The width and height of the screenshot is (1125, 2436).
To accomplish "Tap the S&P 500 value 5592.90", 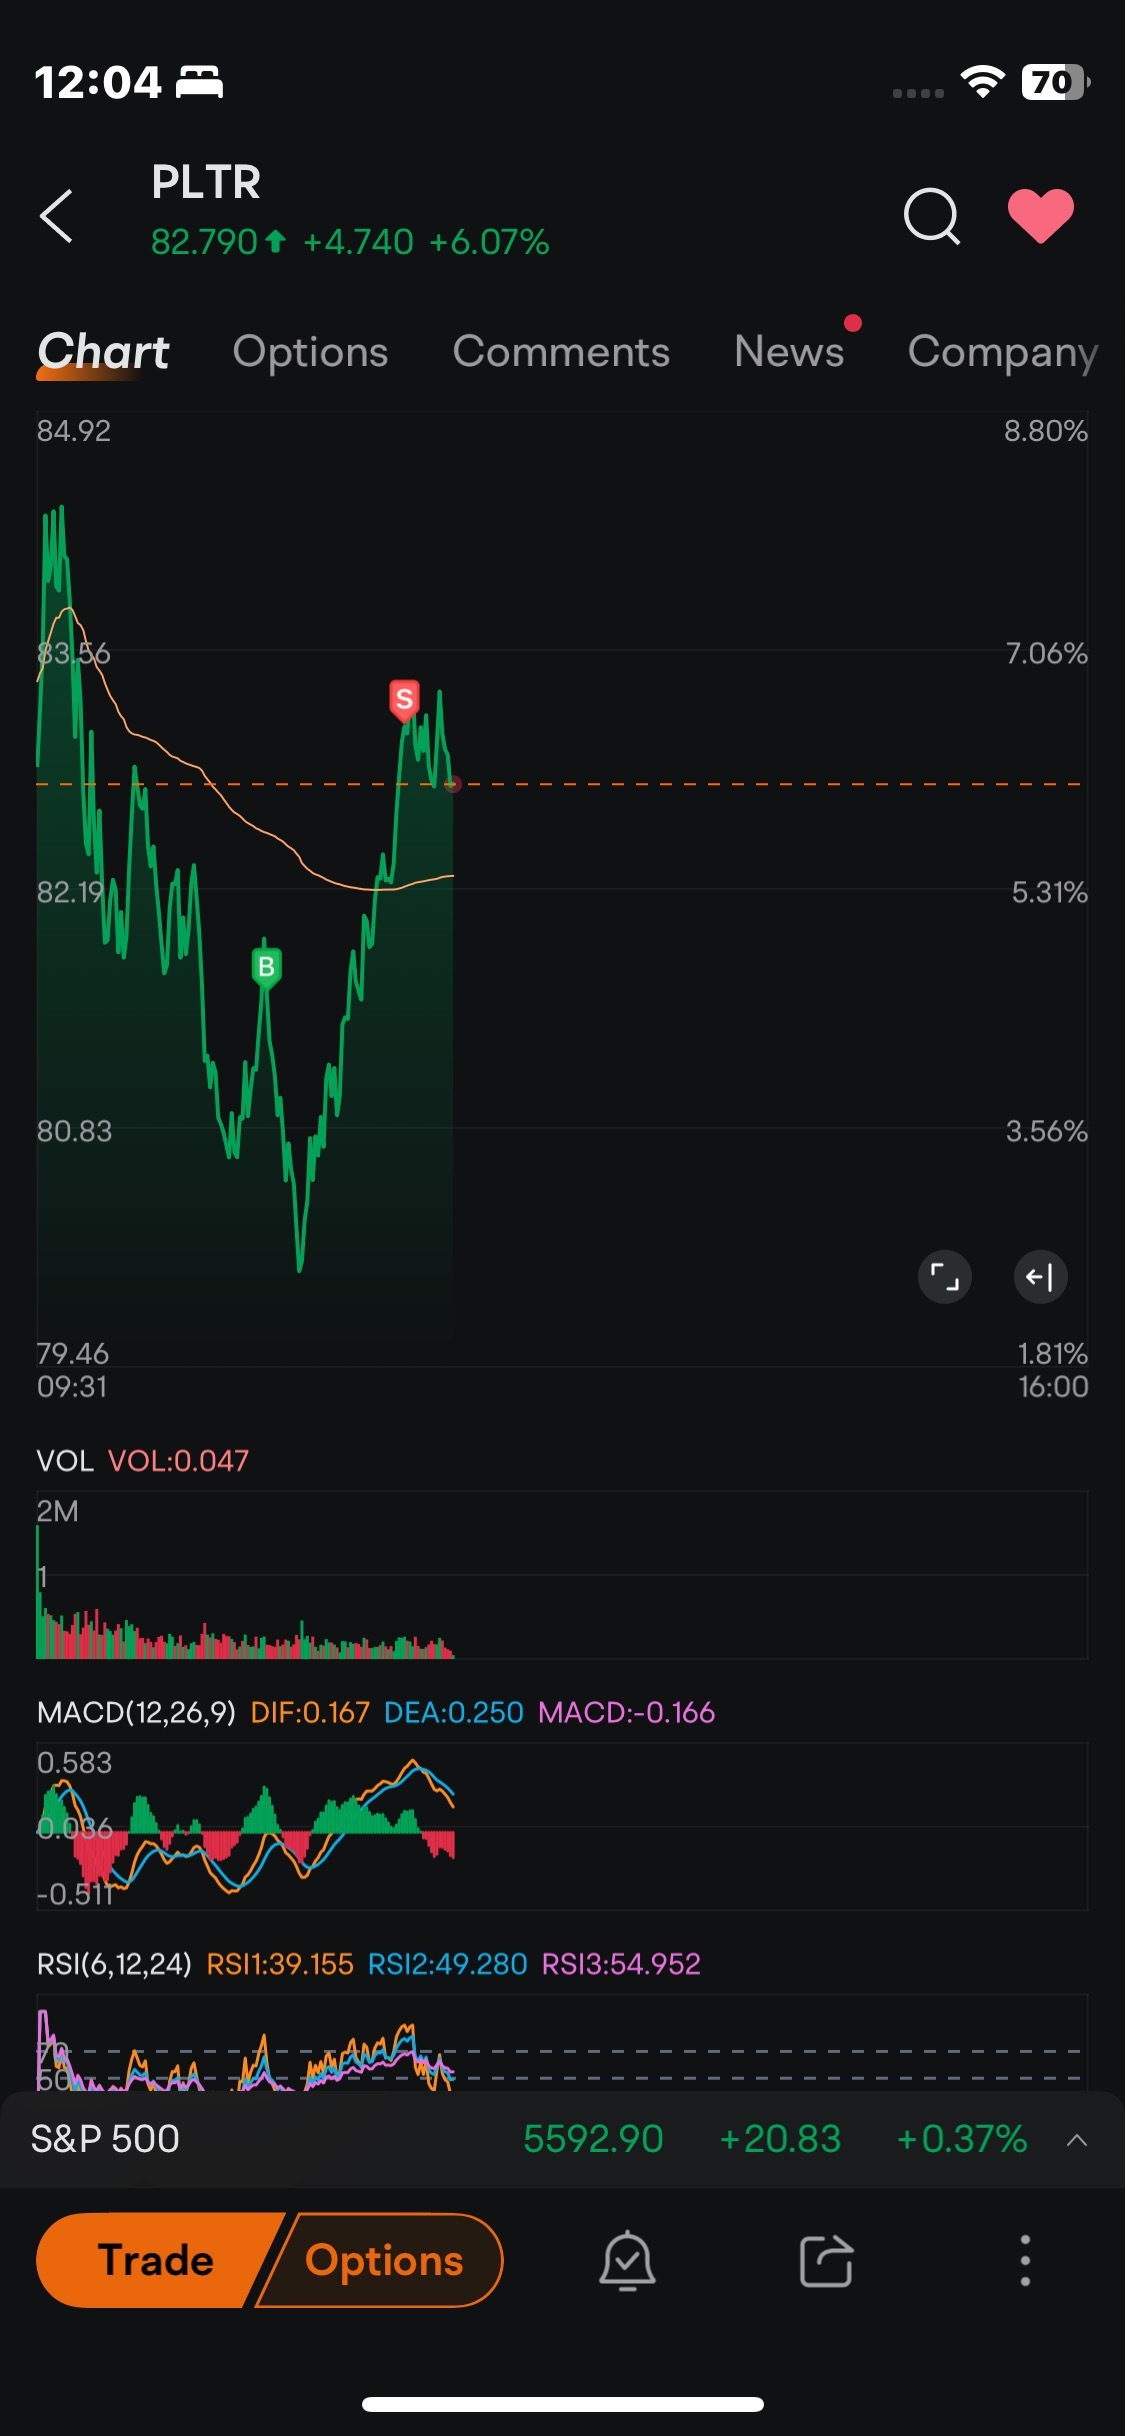I will coord(593,2139).
